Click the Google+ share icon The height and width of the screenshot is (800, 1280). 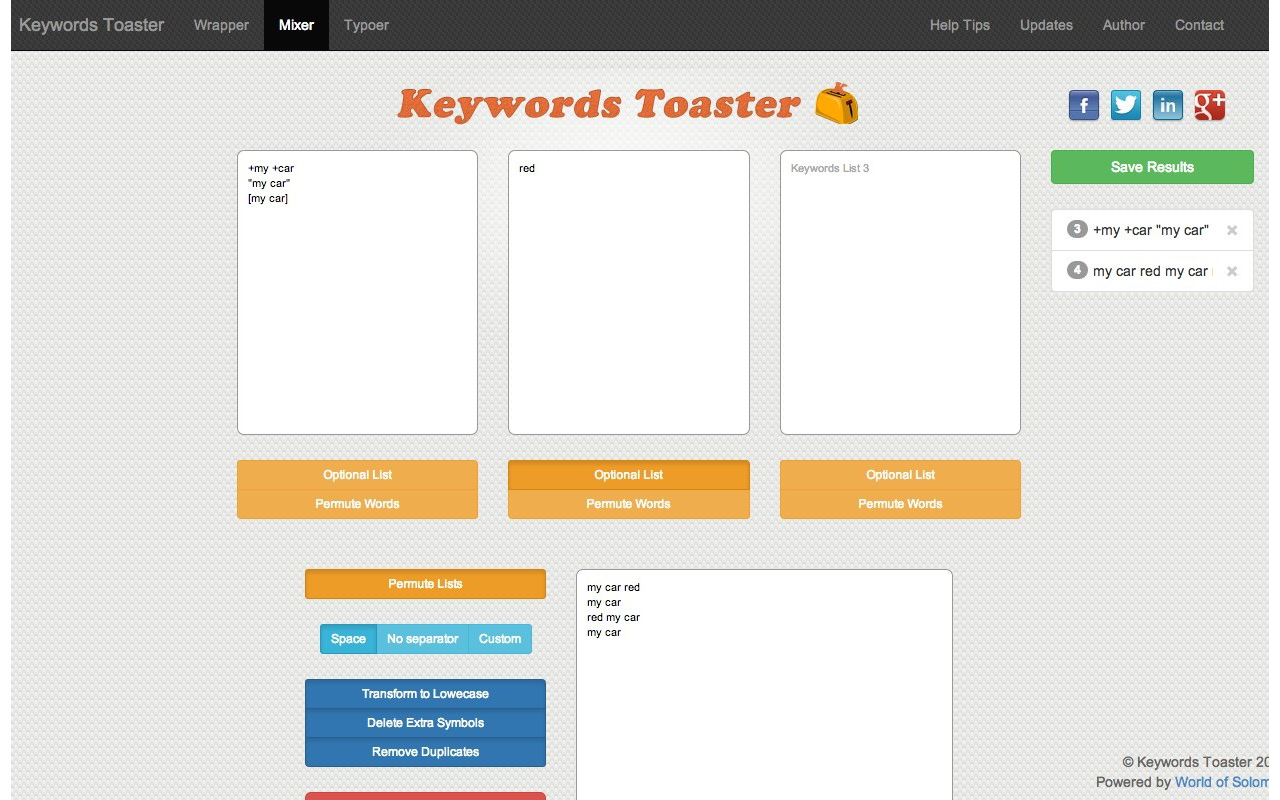(x=1209, y=105)
